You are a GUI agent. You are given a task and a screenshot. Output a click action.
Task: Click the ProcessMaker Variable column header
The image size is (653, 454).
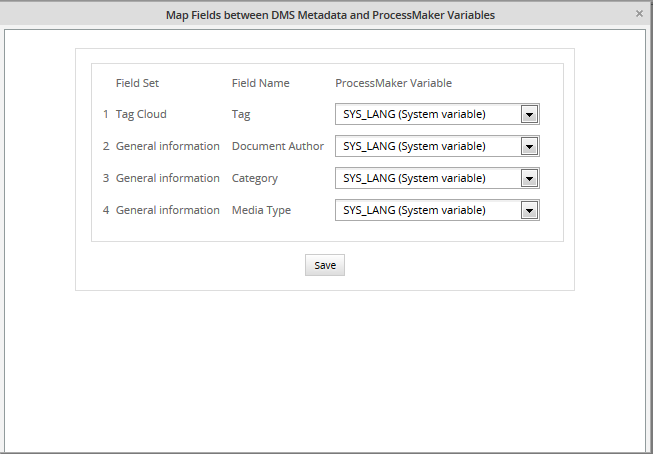393,83
